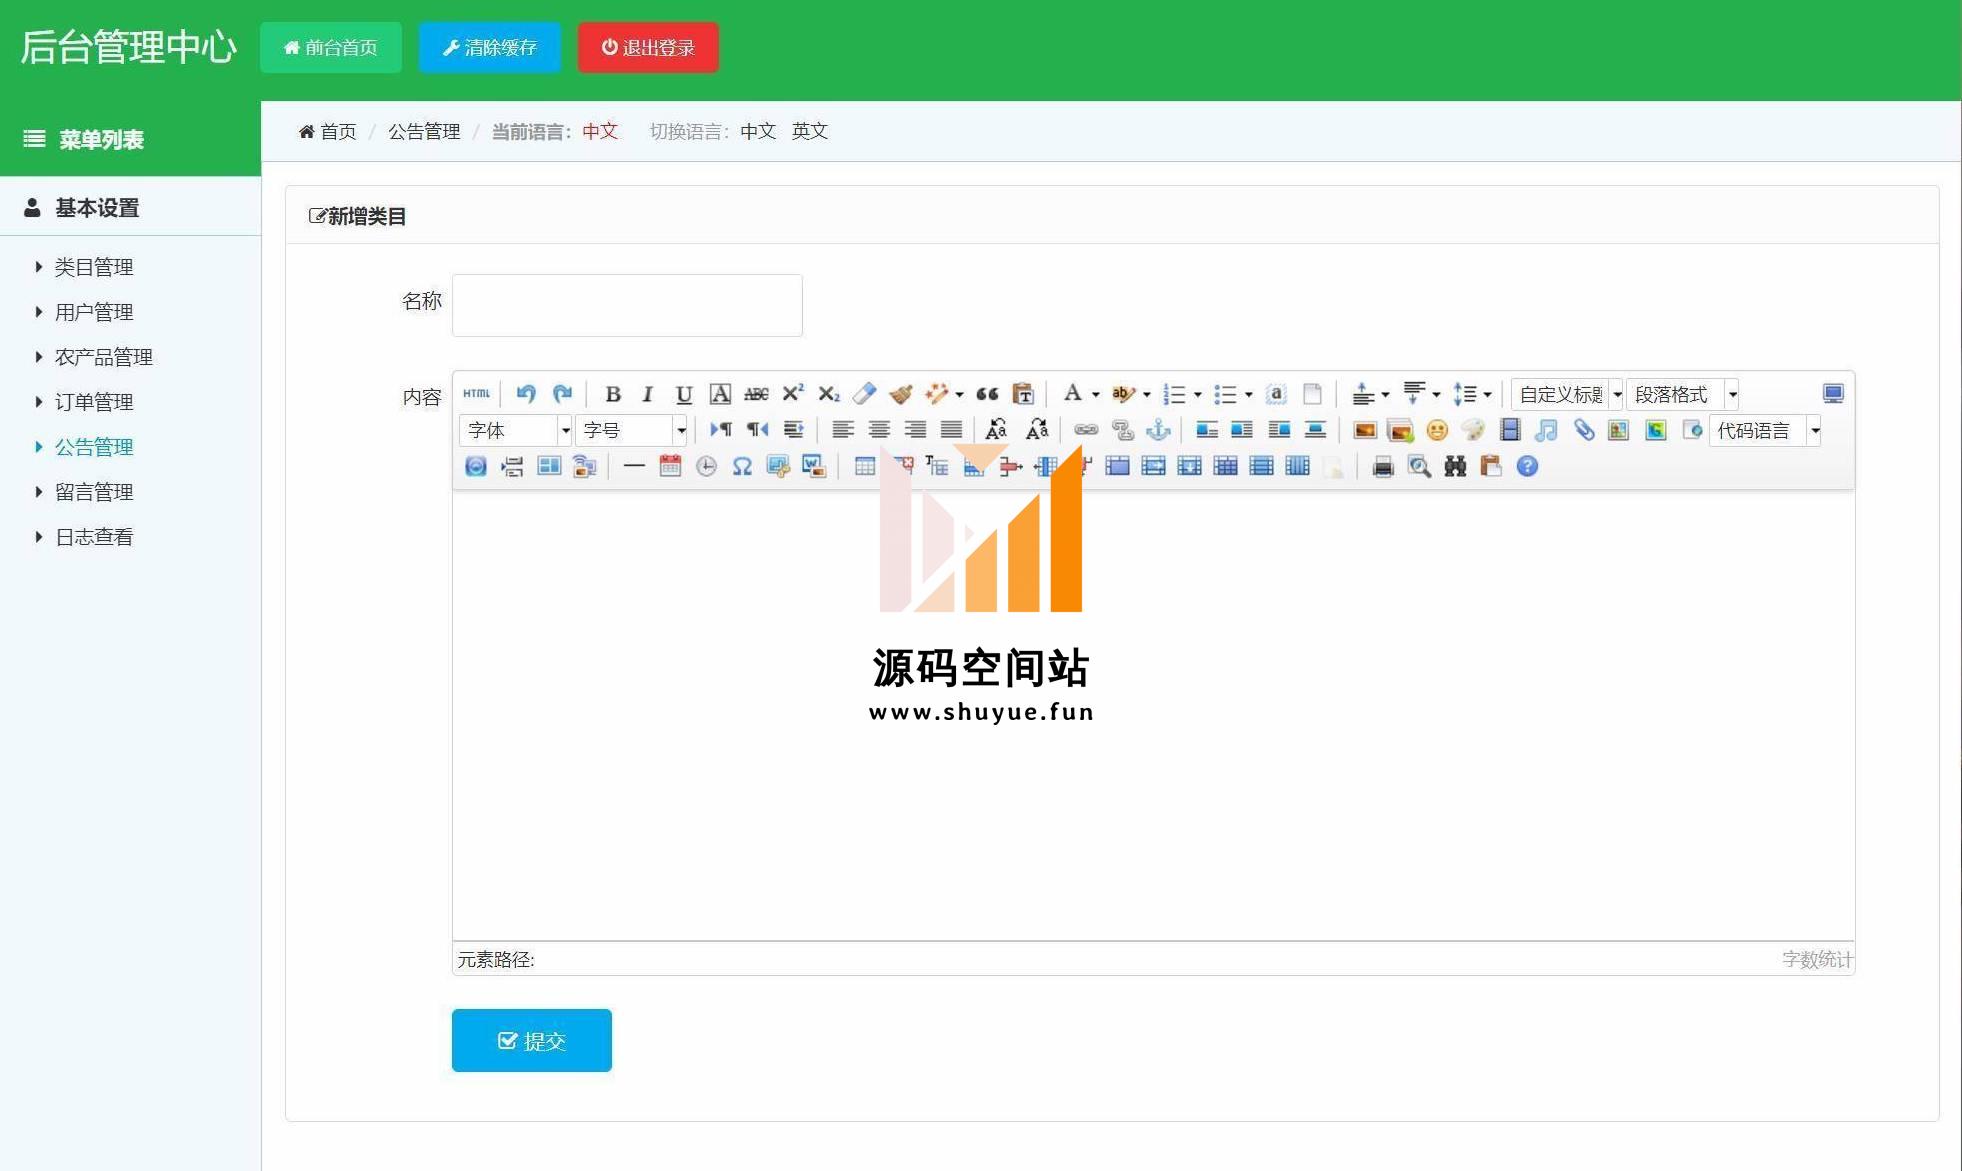1962x1171 pixels.
Task: Align text left in editor
Action: [x=843, y=430]
